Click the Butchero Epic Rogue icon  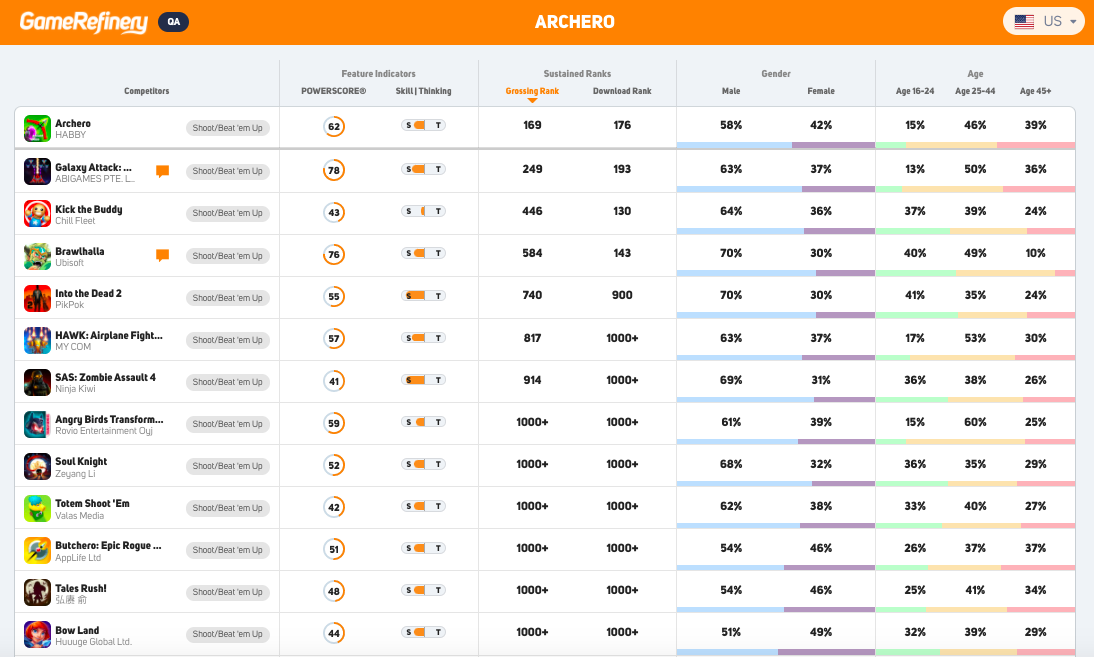(38, 550)
